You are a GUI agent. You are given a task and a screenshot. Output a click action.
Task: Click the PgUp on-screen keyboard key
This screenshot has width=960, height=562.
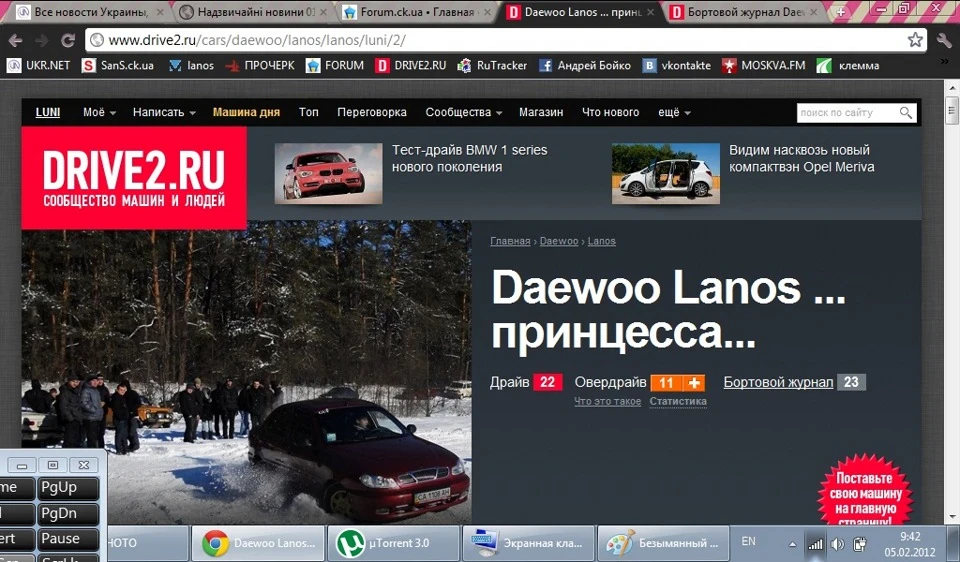[68, 488]
